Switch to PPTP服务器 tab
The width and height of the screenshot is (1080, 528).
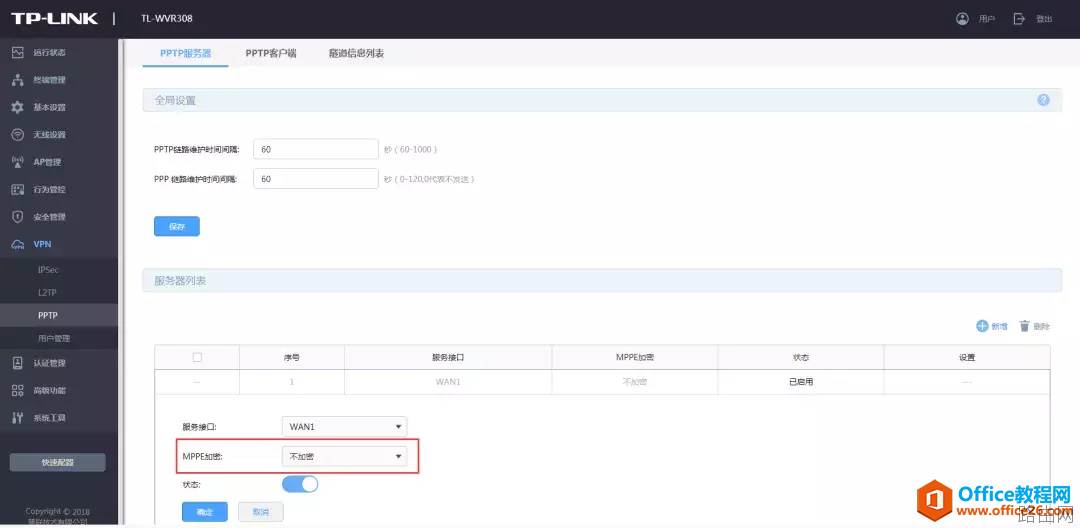click(x=185, y=53)
